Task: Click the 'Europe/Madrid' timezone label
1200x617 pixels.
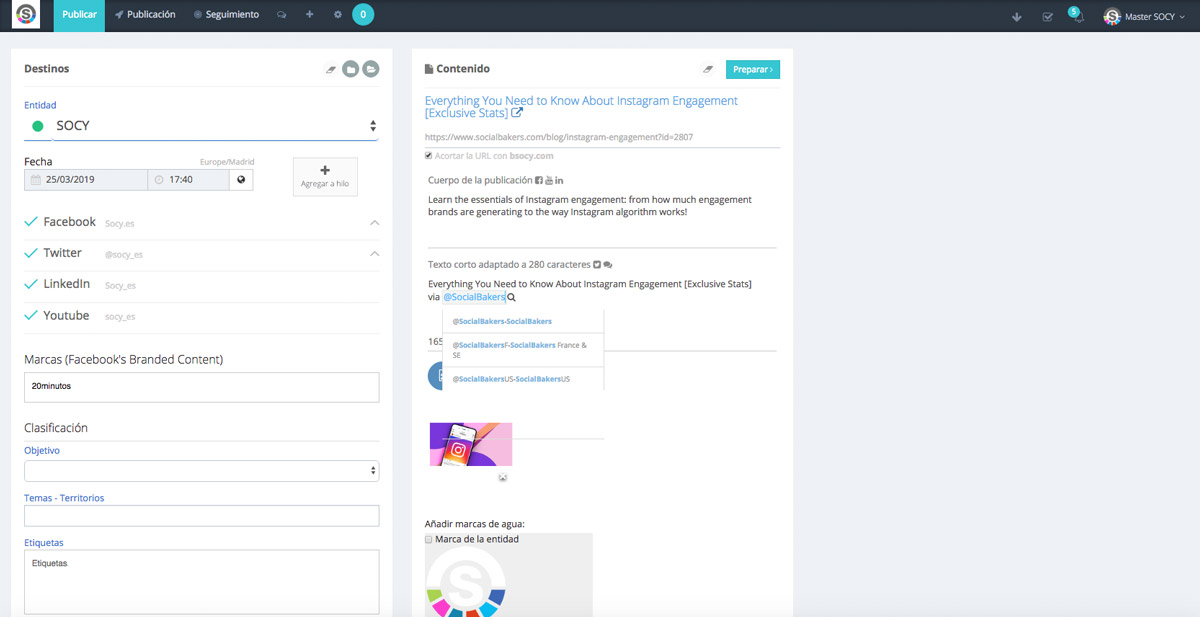Action: pos(227,162)
